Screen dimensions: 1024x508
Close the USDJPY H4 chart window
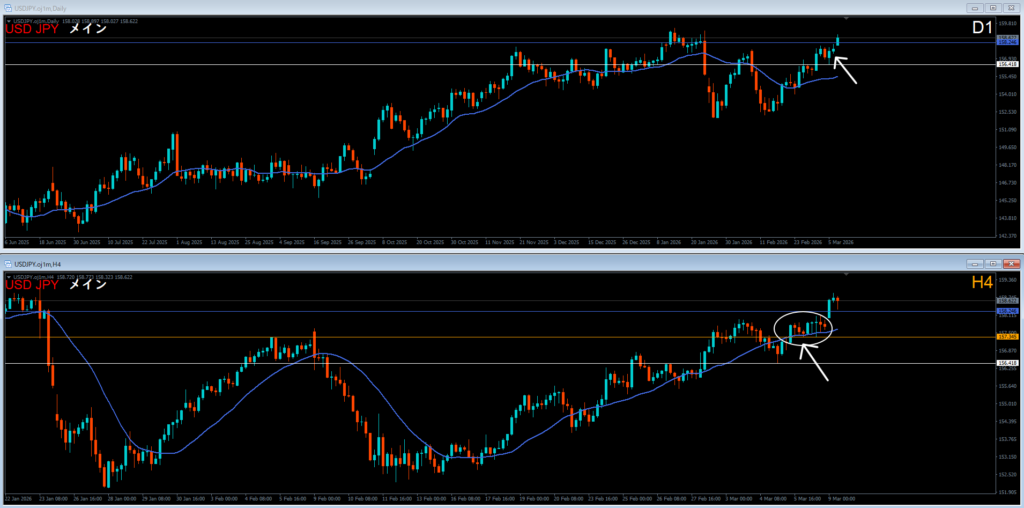click(1010, 264)
